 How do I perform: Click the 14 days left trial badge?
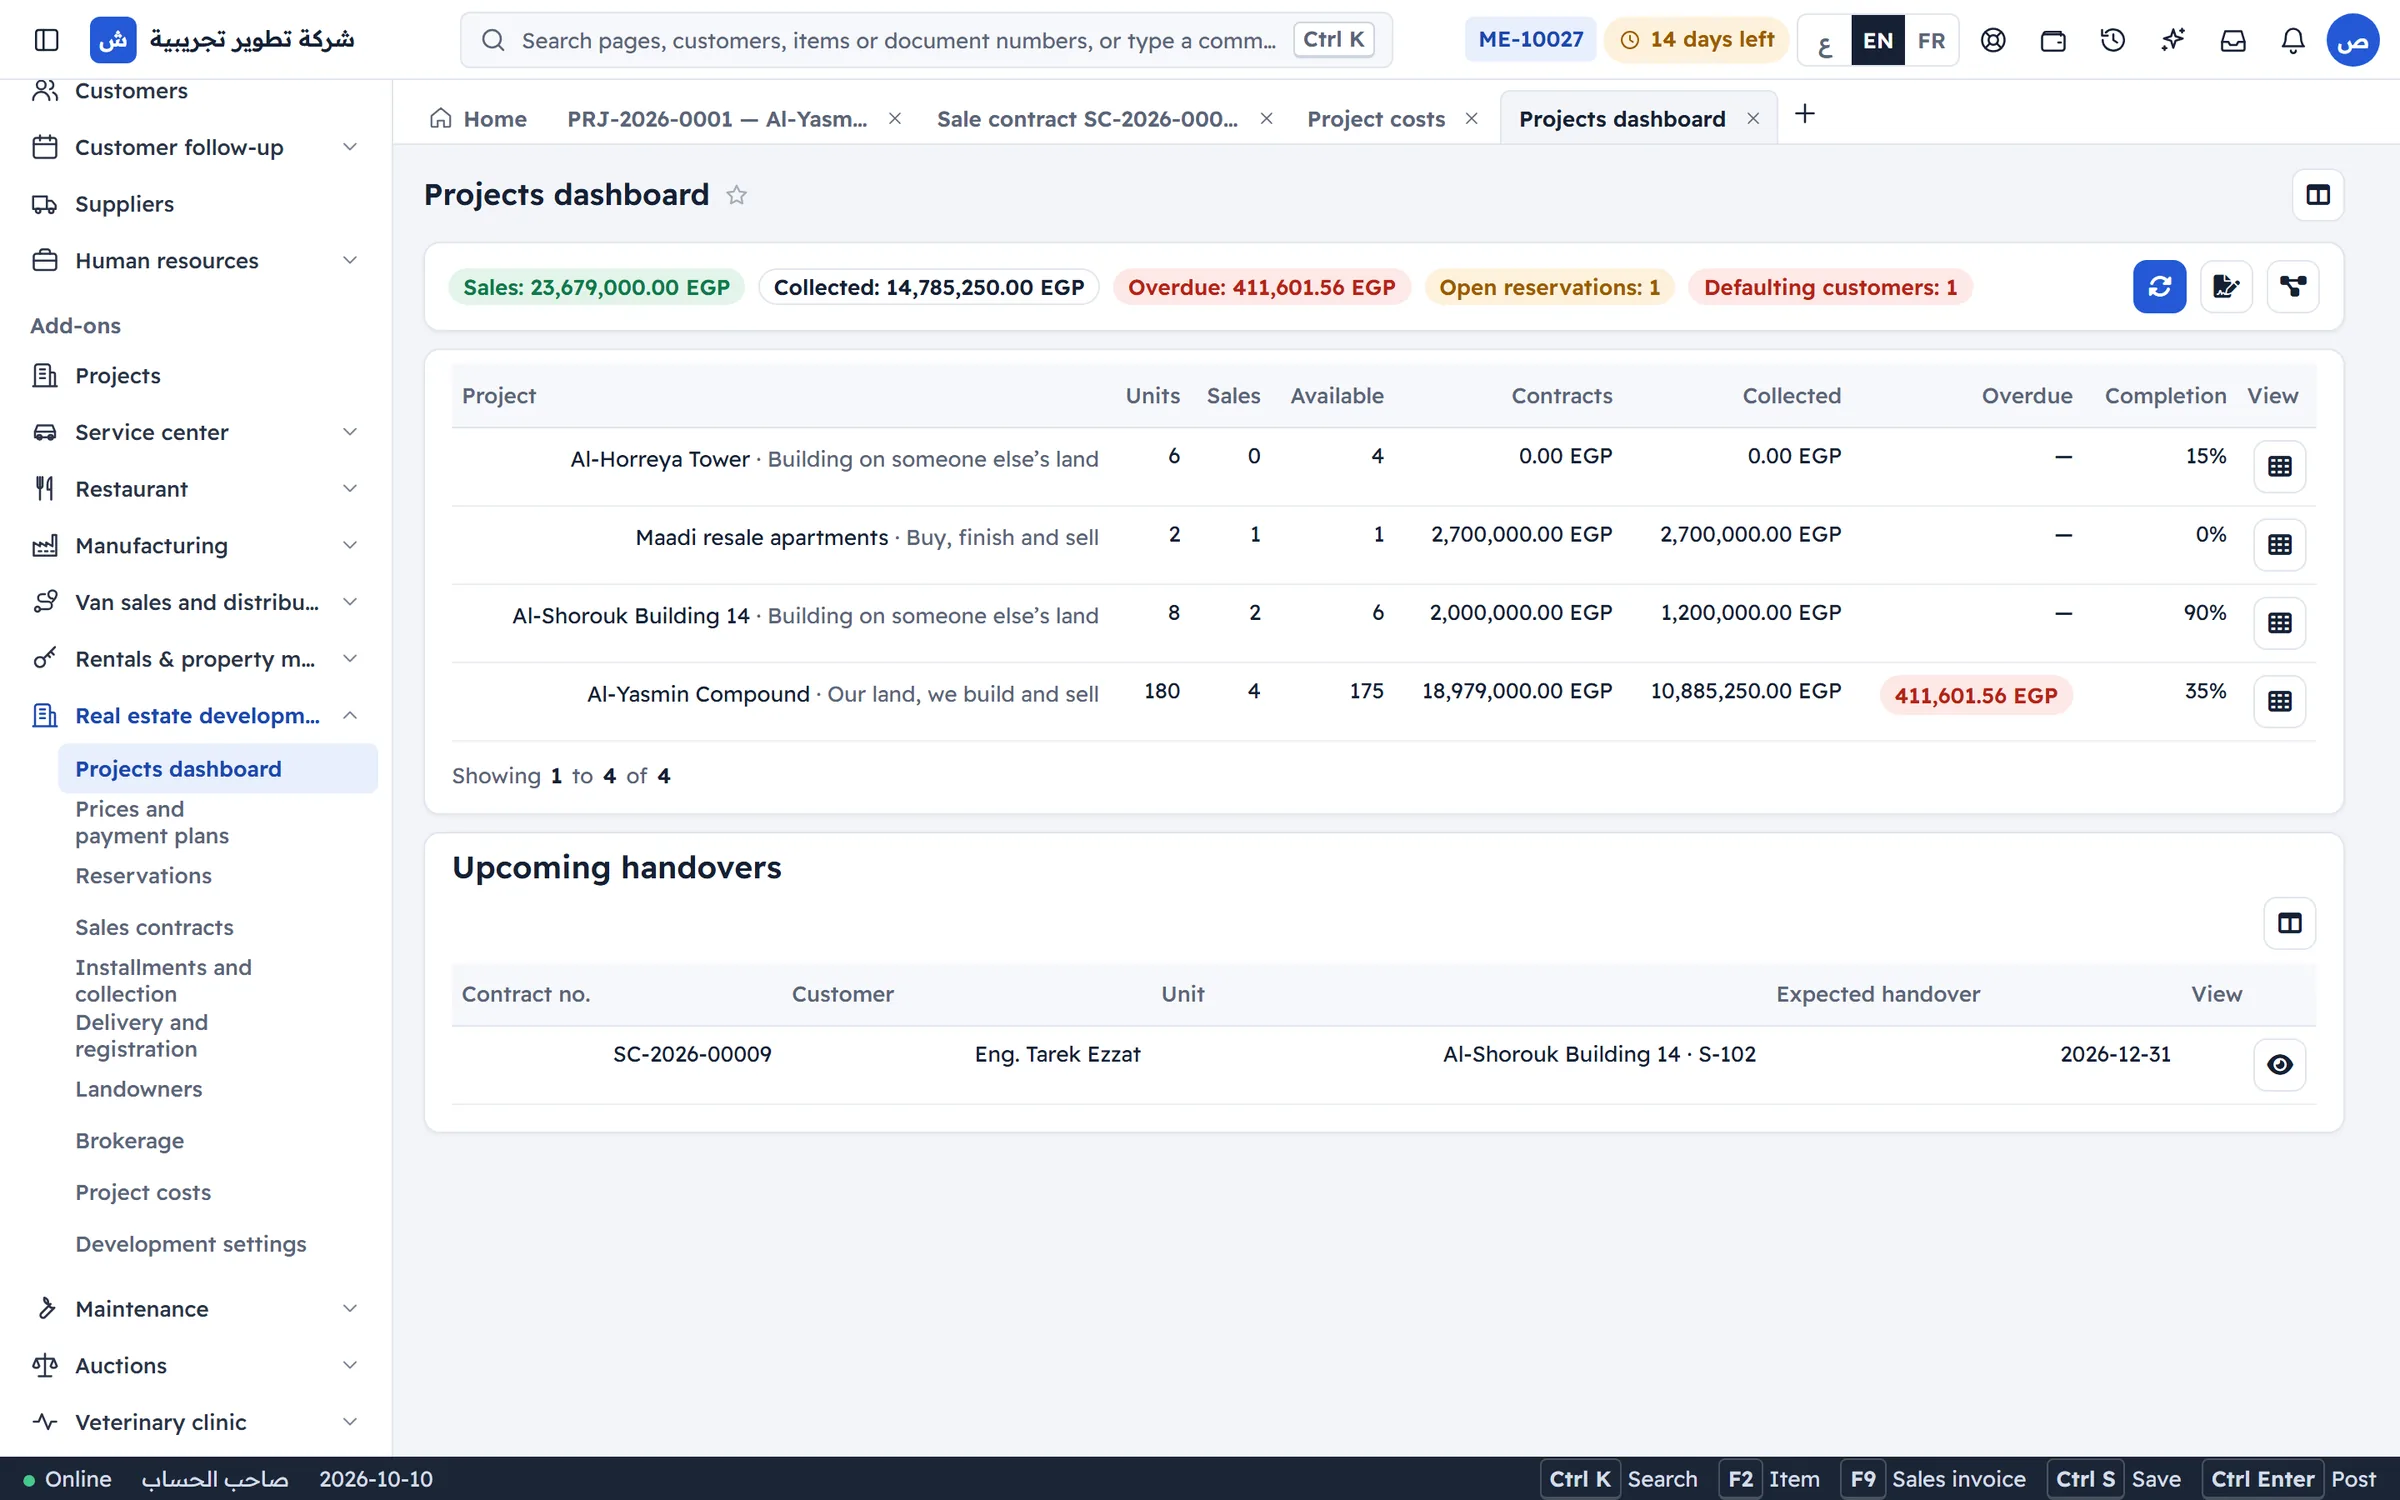point(1697,40)
